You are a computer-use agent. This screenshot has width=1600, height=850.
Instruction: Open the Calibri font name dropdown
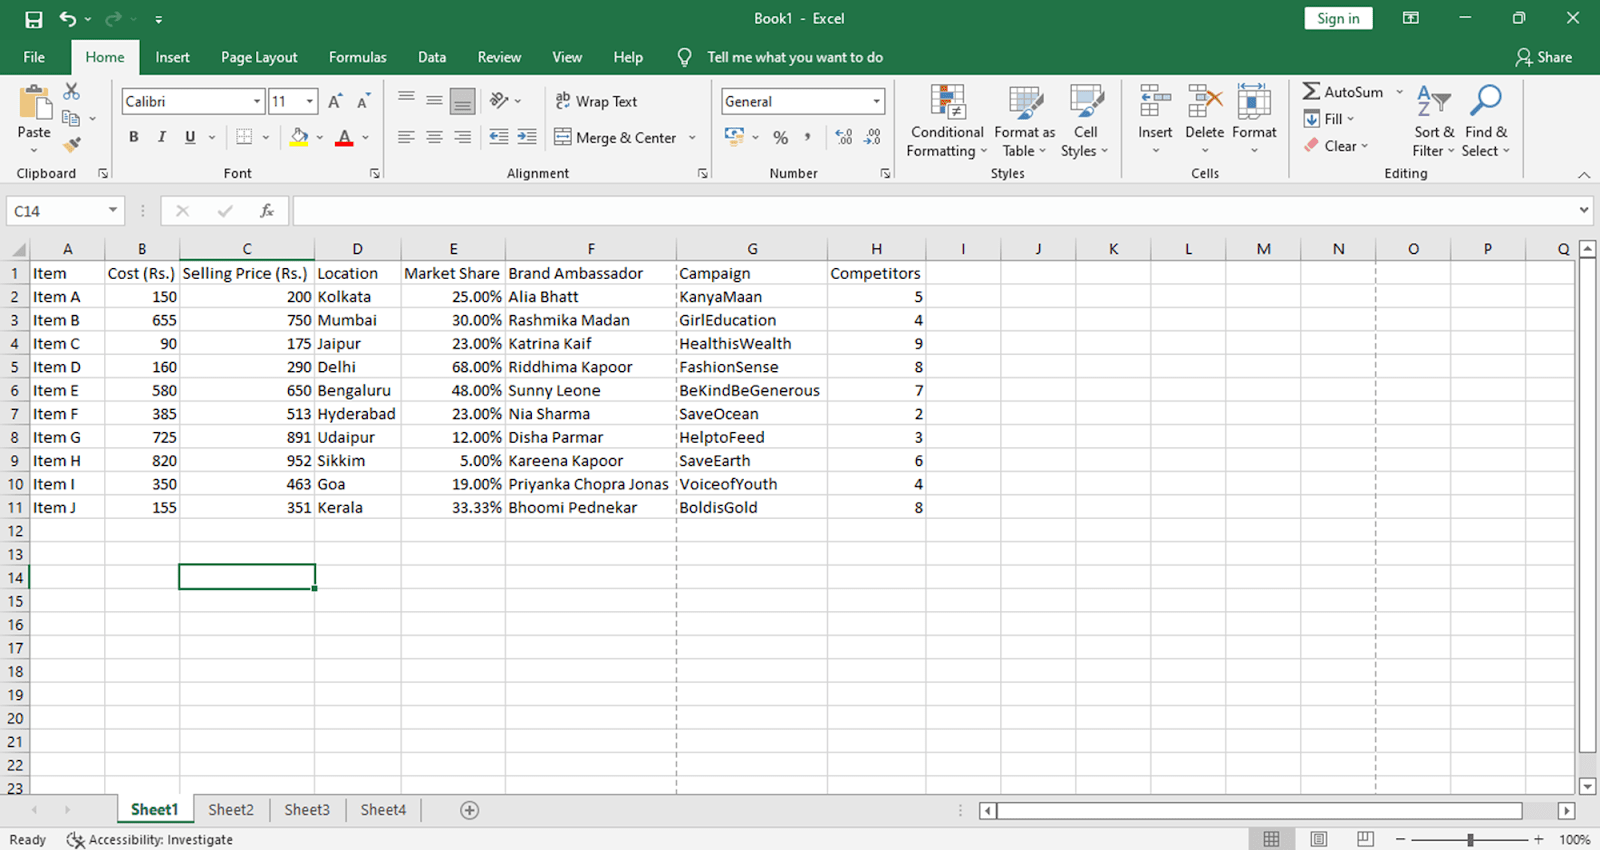click(257, 101)
